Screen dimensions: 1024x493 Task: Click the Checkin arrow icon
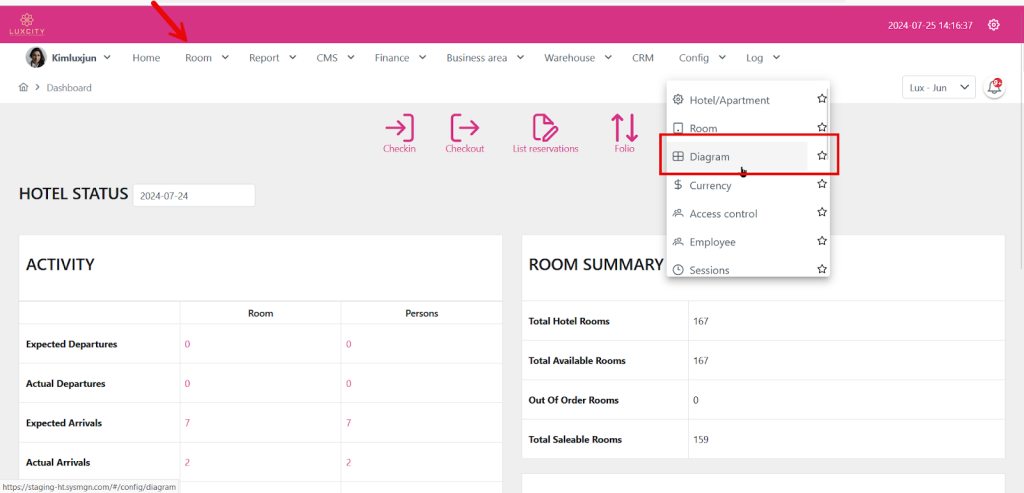[x=399, y=128]
